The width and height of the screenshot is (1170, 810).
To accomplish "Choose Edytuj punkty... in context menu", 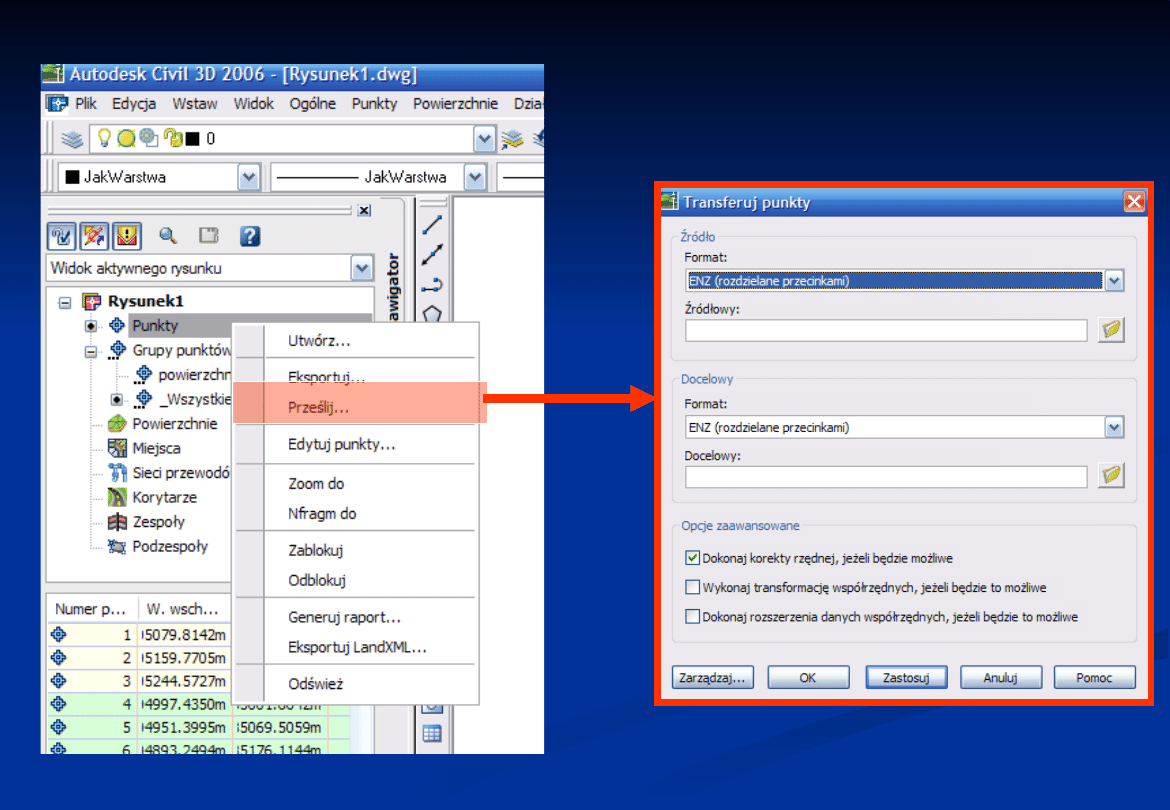I will coord(342,445).
